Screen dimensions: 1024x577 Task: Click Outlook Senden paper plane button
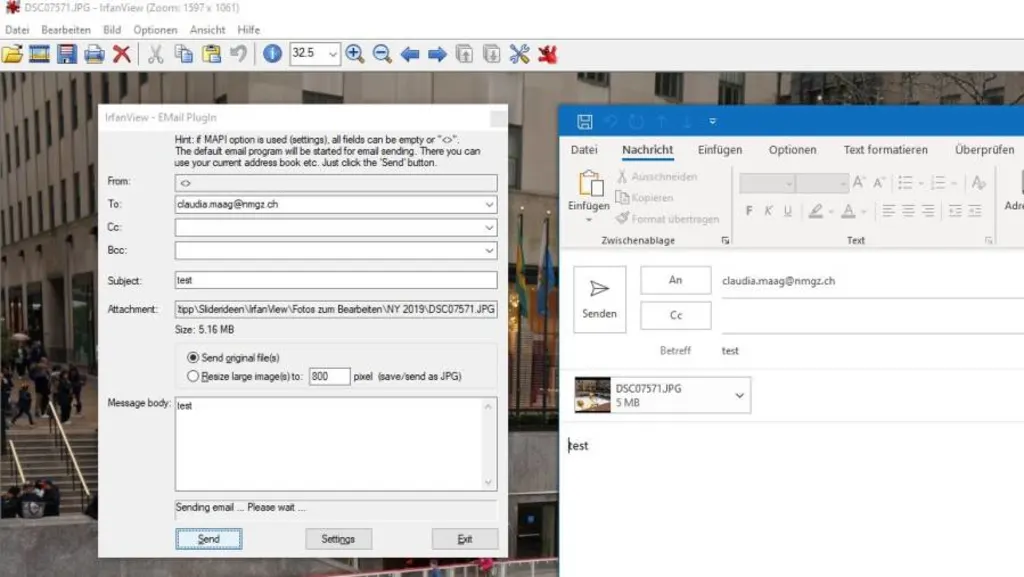[599, 298]
